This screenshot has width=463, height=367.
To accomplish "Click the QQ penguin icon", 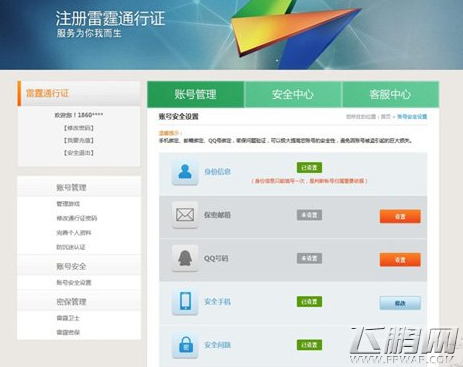I will tap(185, 258).
